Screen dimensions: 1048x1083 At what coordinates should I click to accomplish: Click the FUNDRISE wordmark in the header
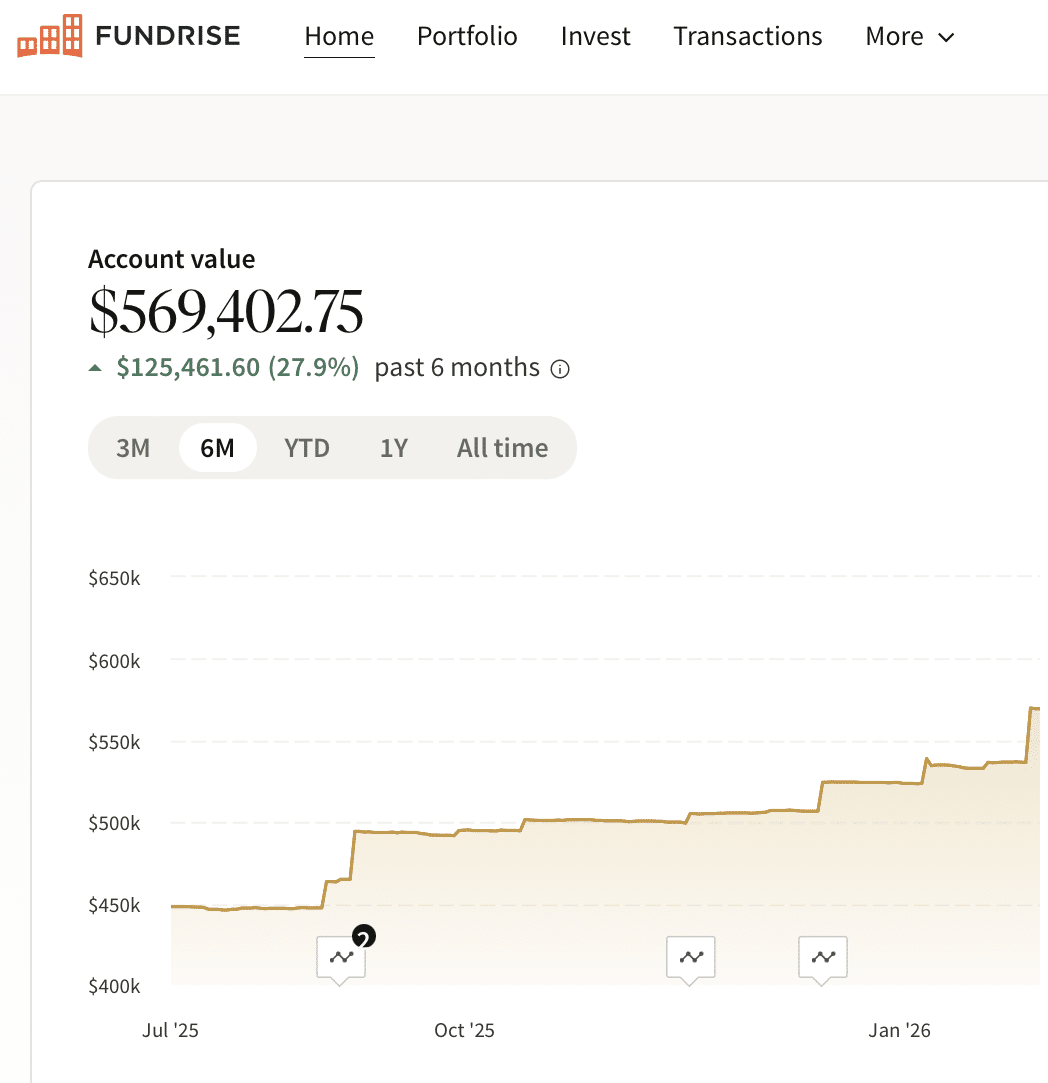click(167, 36)
